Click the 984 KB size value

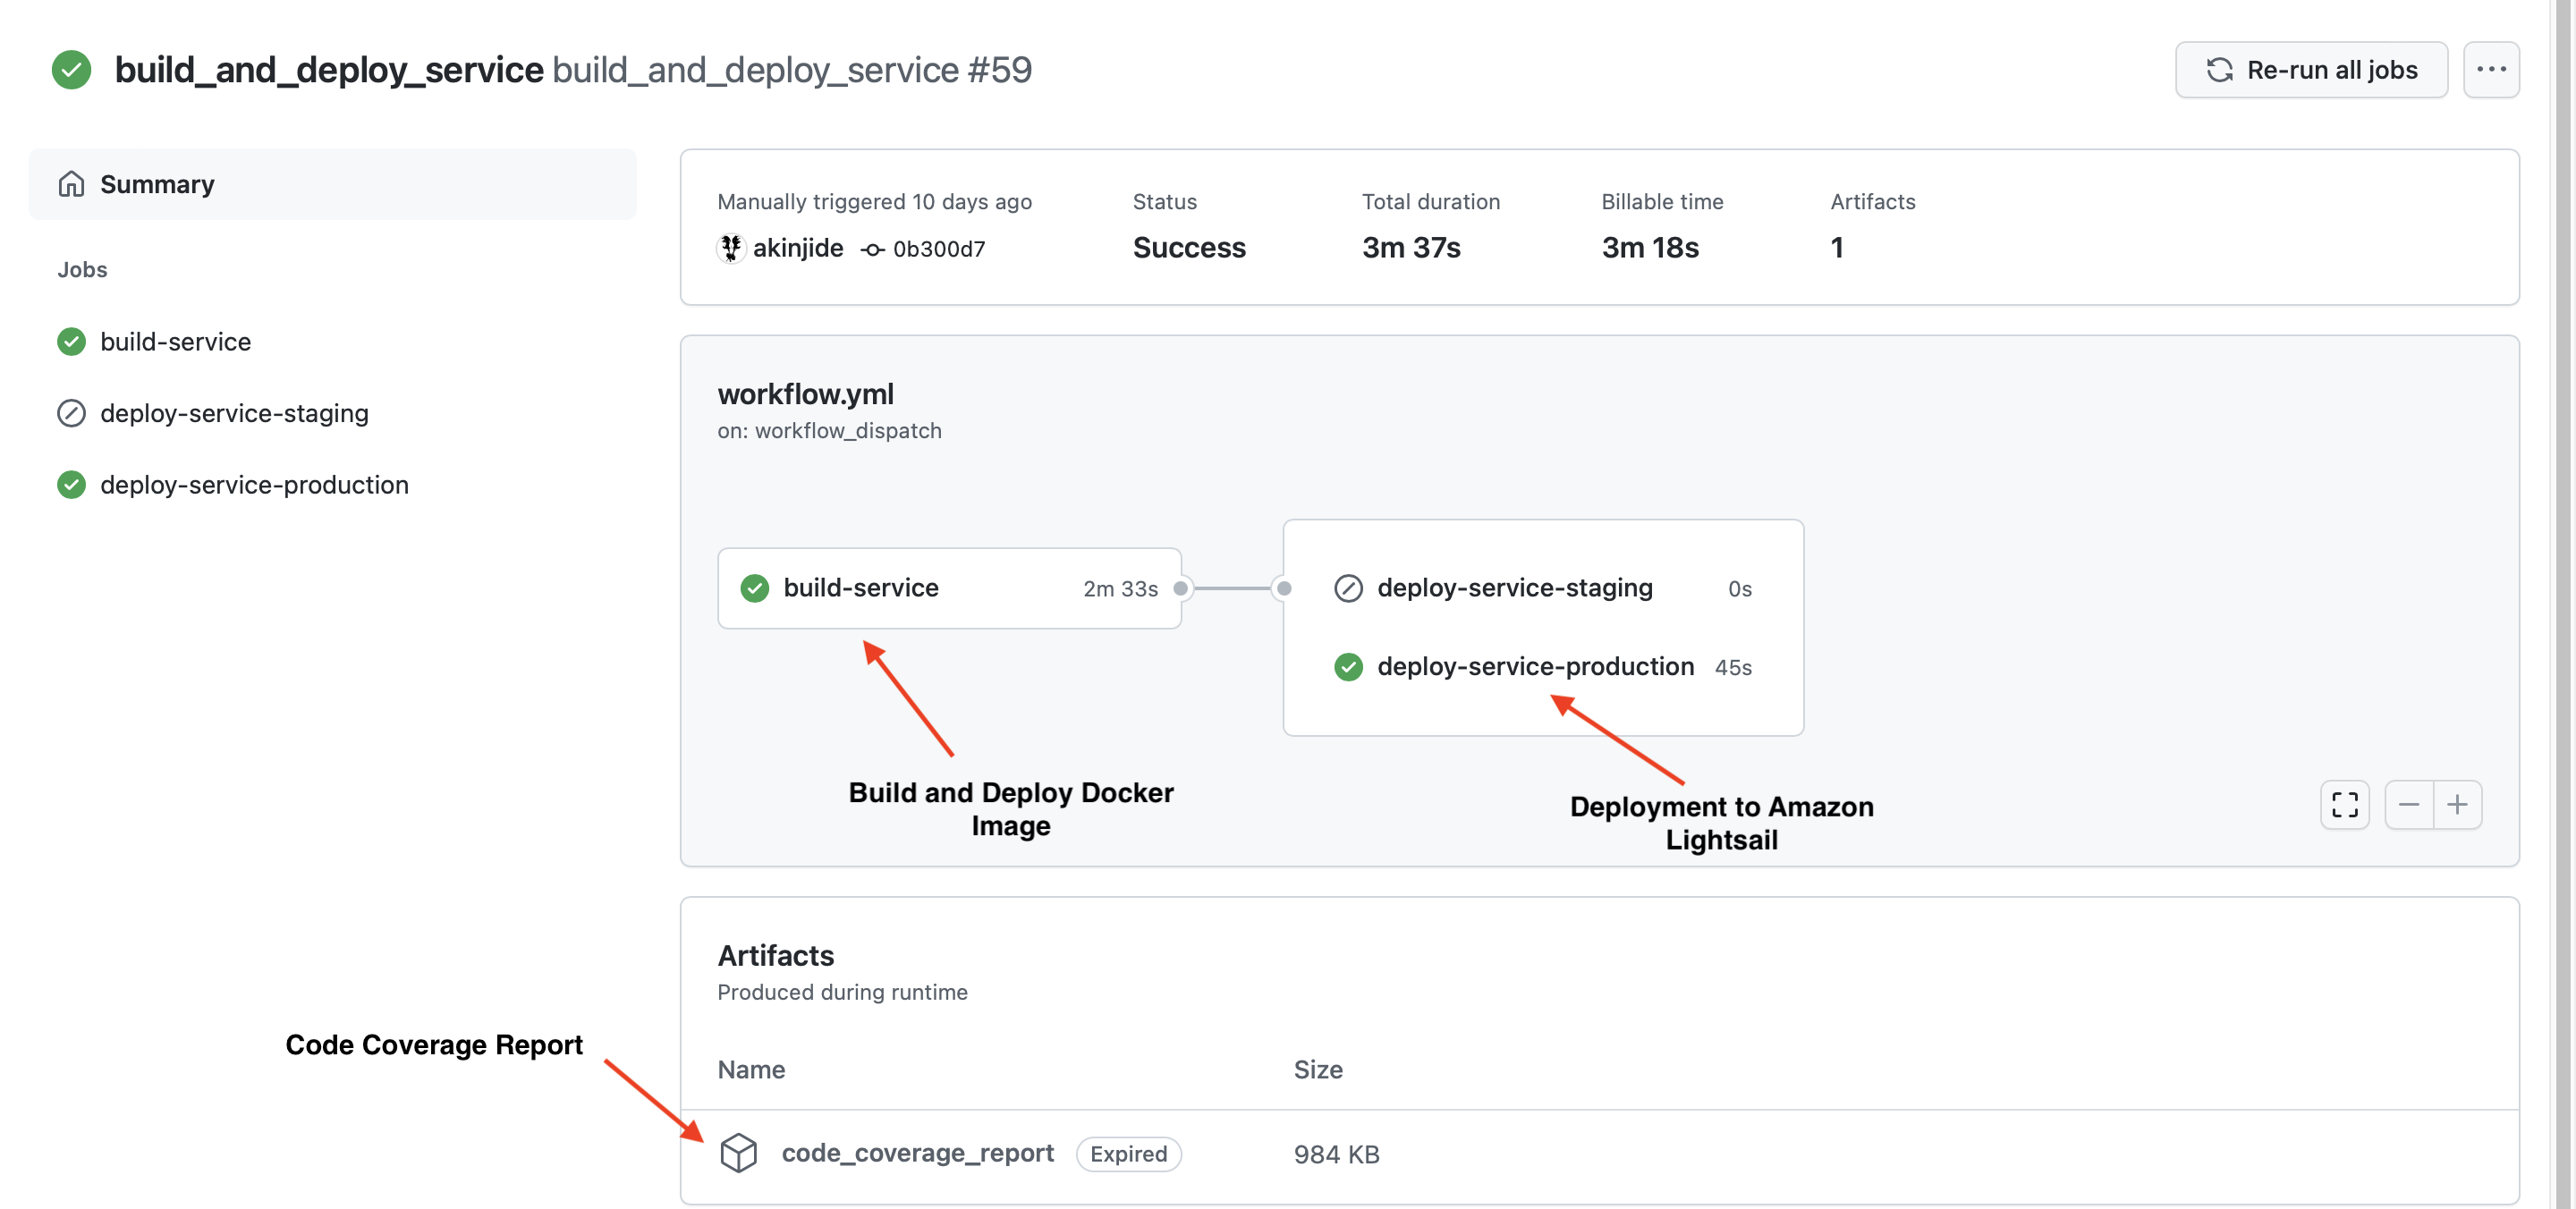[1336, 1154]
